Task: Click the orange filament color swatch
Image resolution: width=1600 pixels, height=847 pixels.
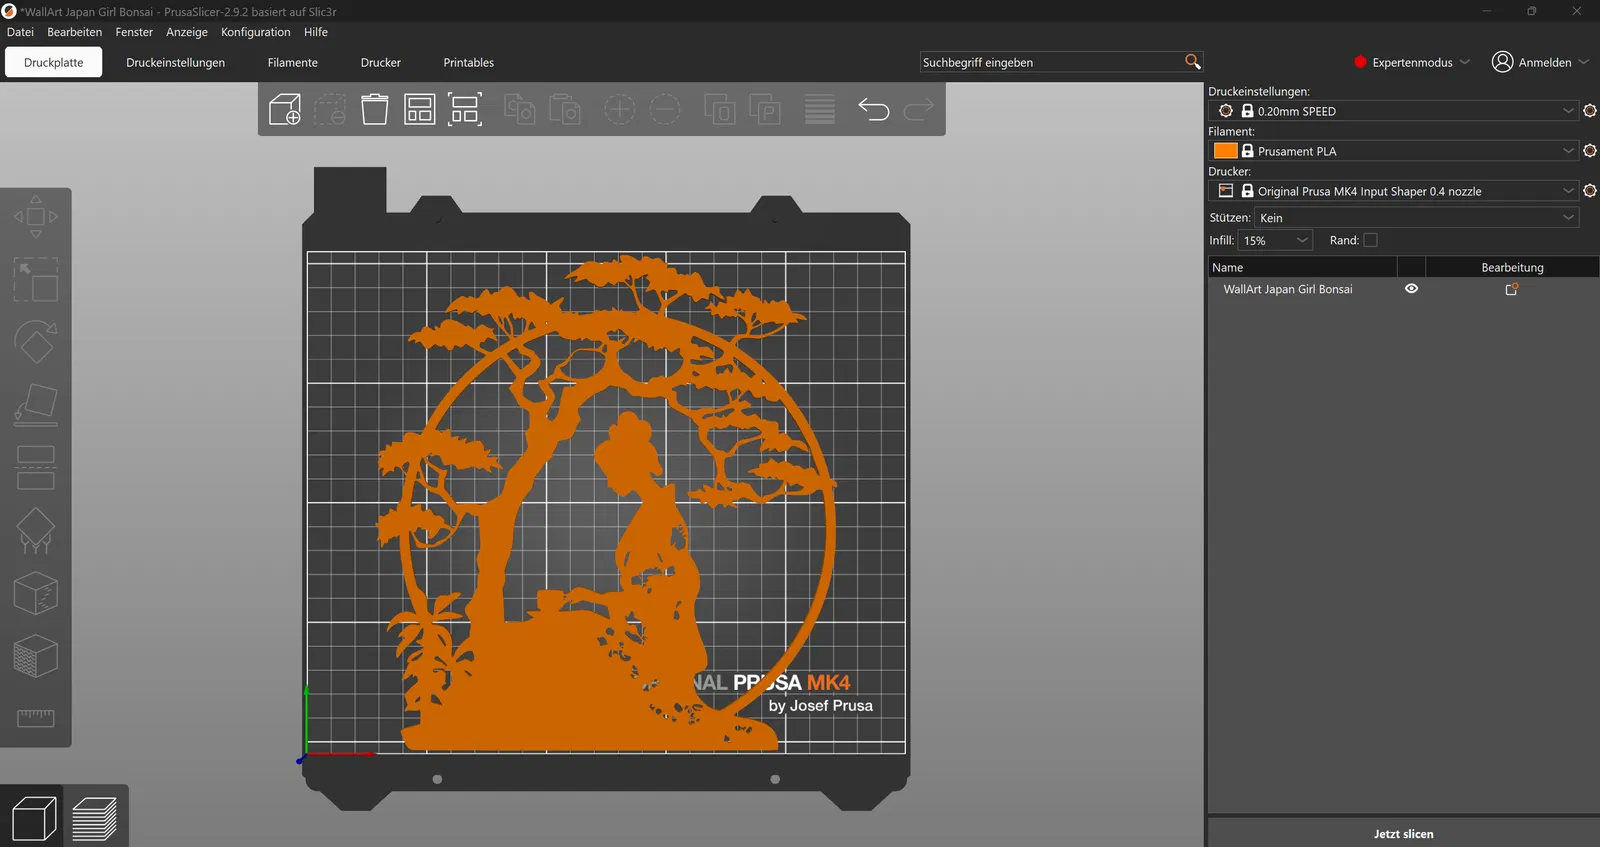Action: coord(1225,151)
